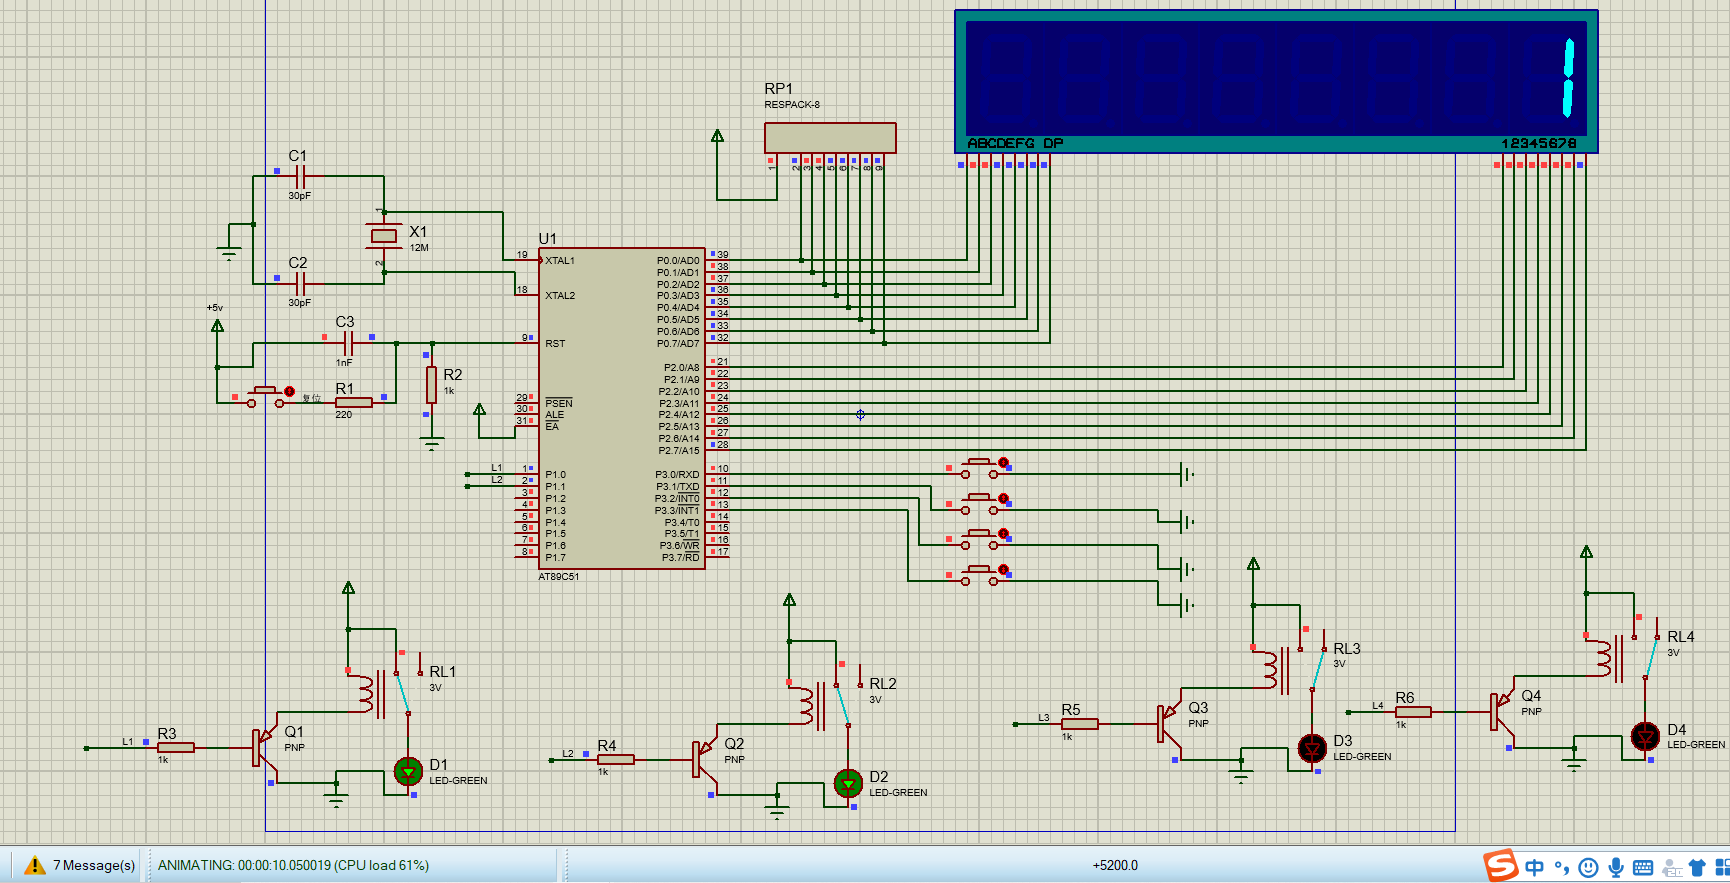
Task: Select the D3 LED-GREEN component
Action: (x=1312, y=747)
